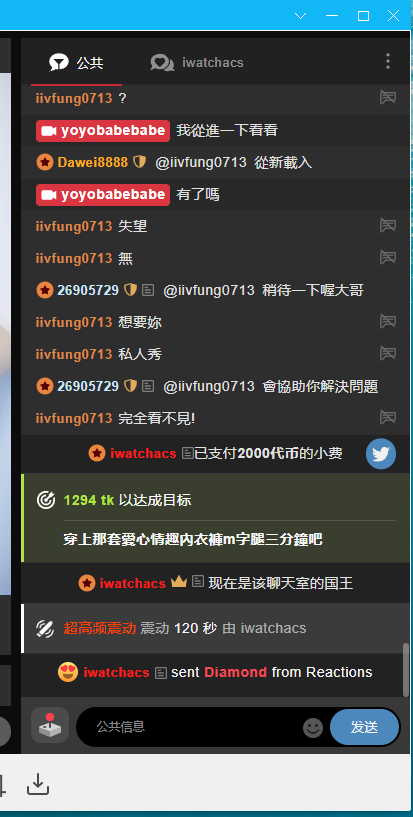Click the vibration icon beside 超高频震动
The image size is (413, 817).
(45, 628)
